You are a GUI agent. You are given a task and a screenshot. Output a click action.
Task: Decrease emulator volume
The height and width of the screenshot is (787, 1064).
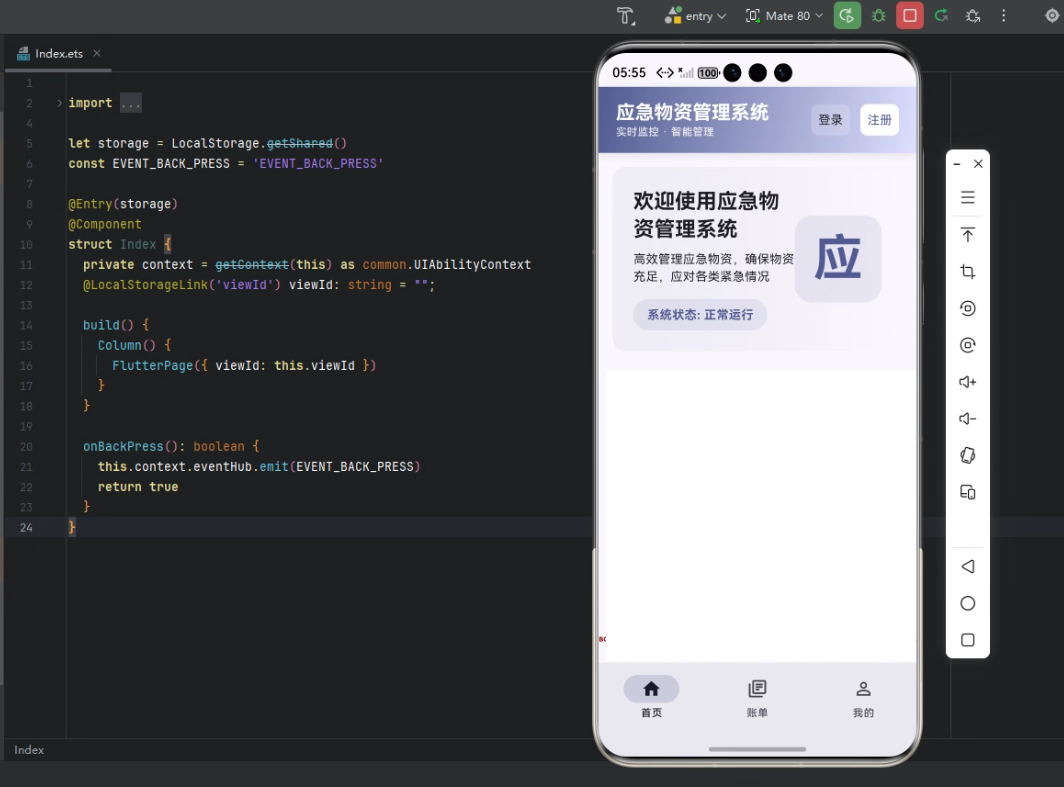(x=968, y=419)
